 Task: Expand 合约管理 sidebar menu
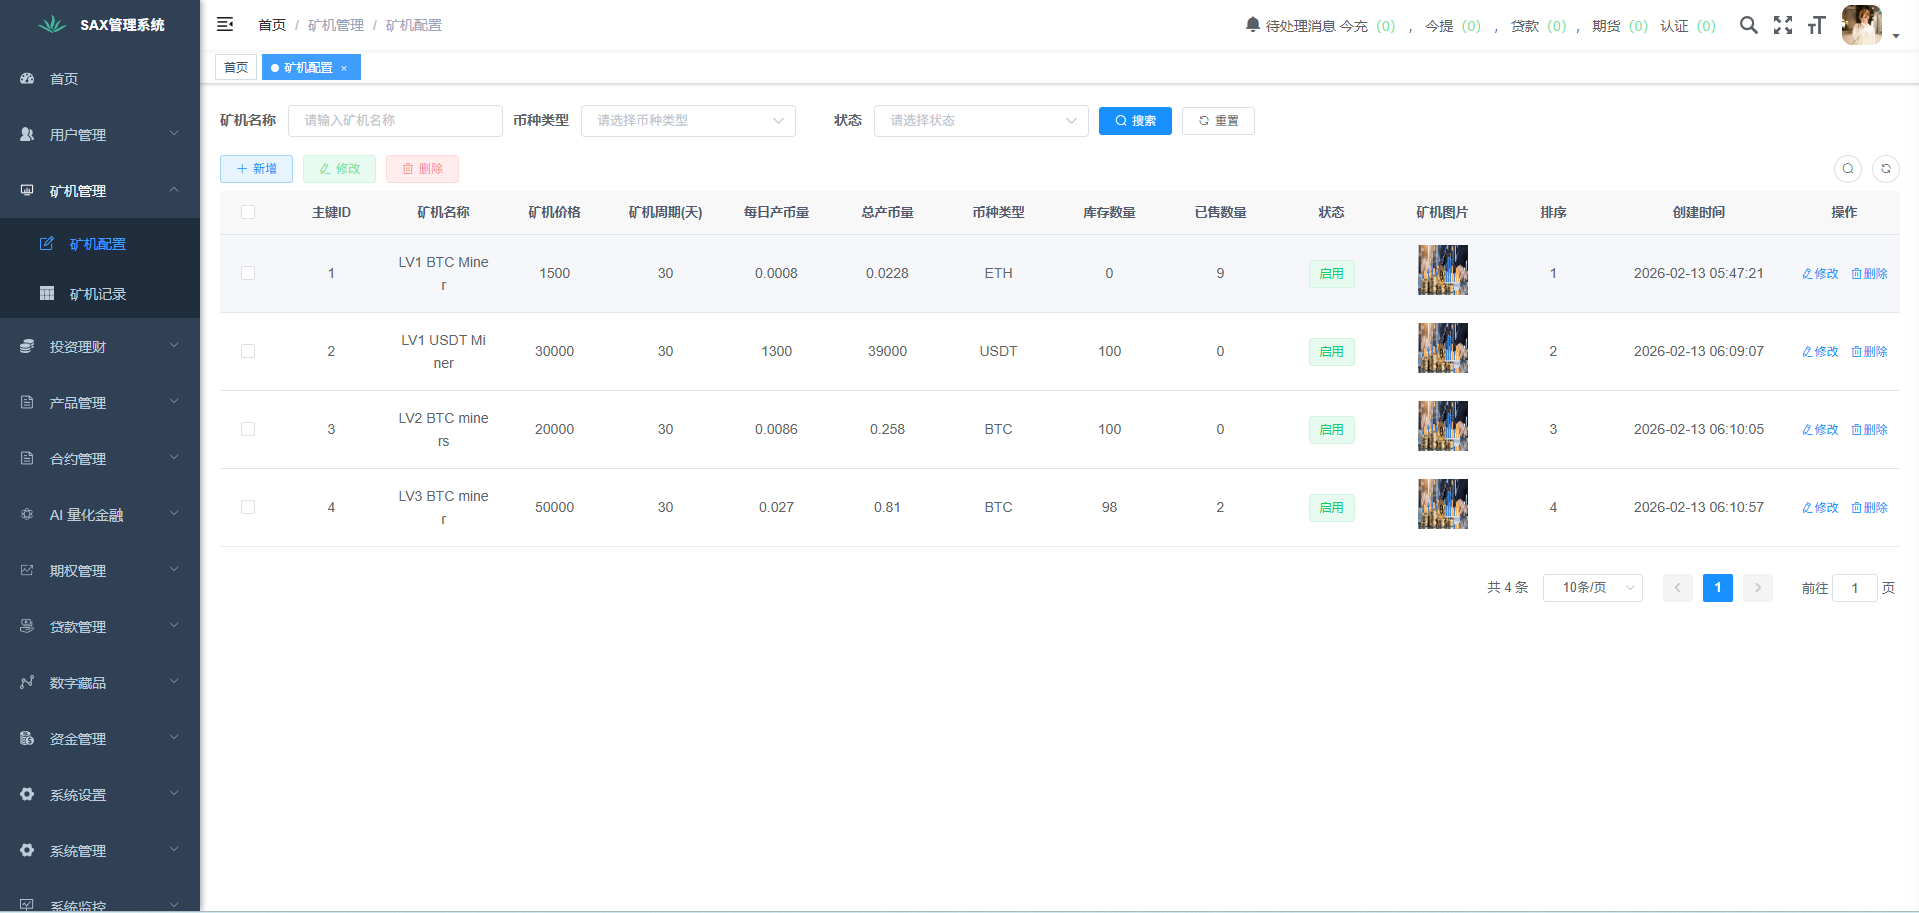click(100, 458)
